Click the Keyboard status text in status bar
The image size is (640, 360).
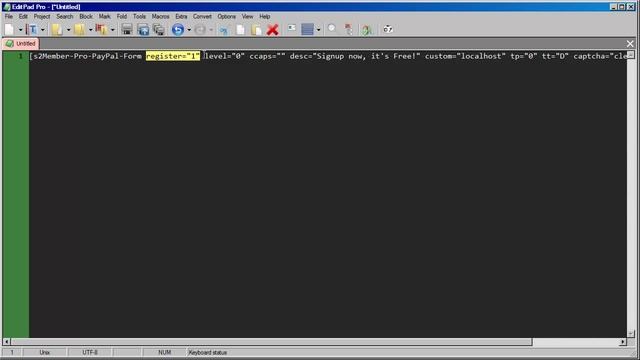coord(207,352)
